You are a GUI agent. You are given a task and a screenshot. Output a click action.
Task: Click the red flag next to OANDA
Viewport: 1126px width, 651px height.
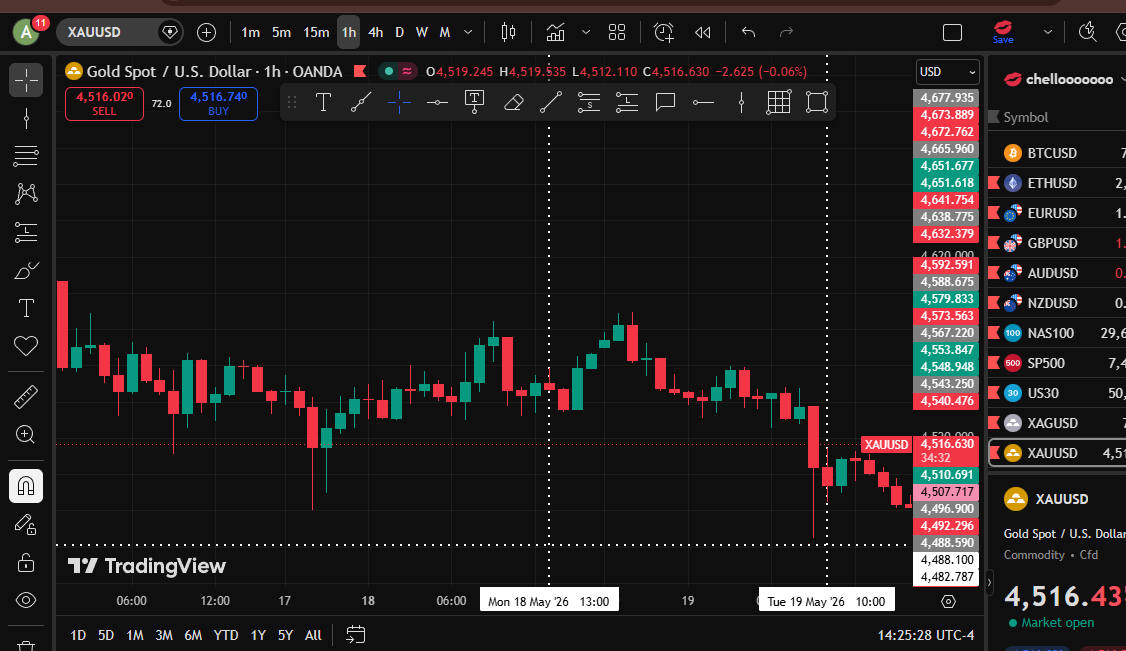point(360,72)
